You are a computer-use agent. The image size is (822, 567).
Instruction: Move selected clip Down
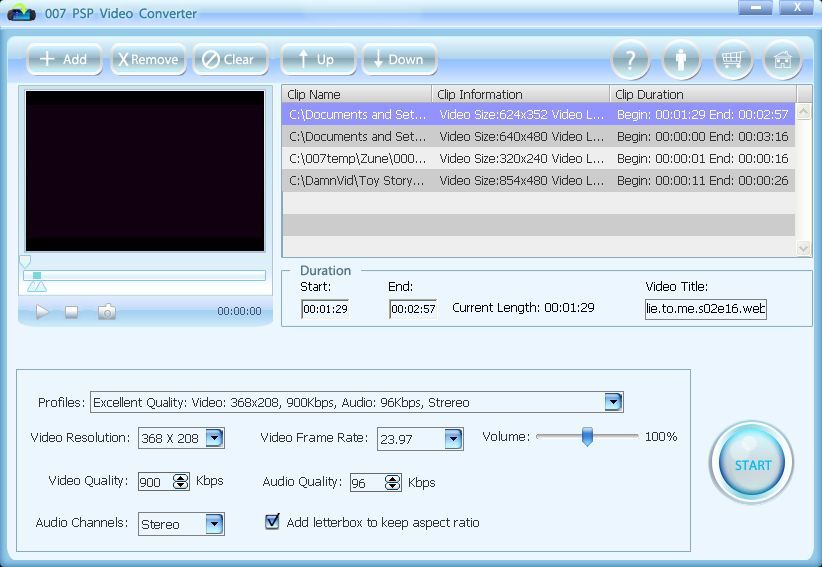click(x=399, y=59)
